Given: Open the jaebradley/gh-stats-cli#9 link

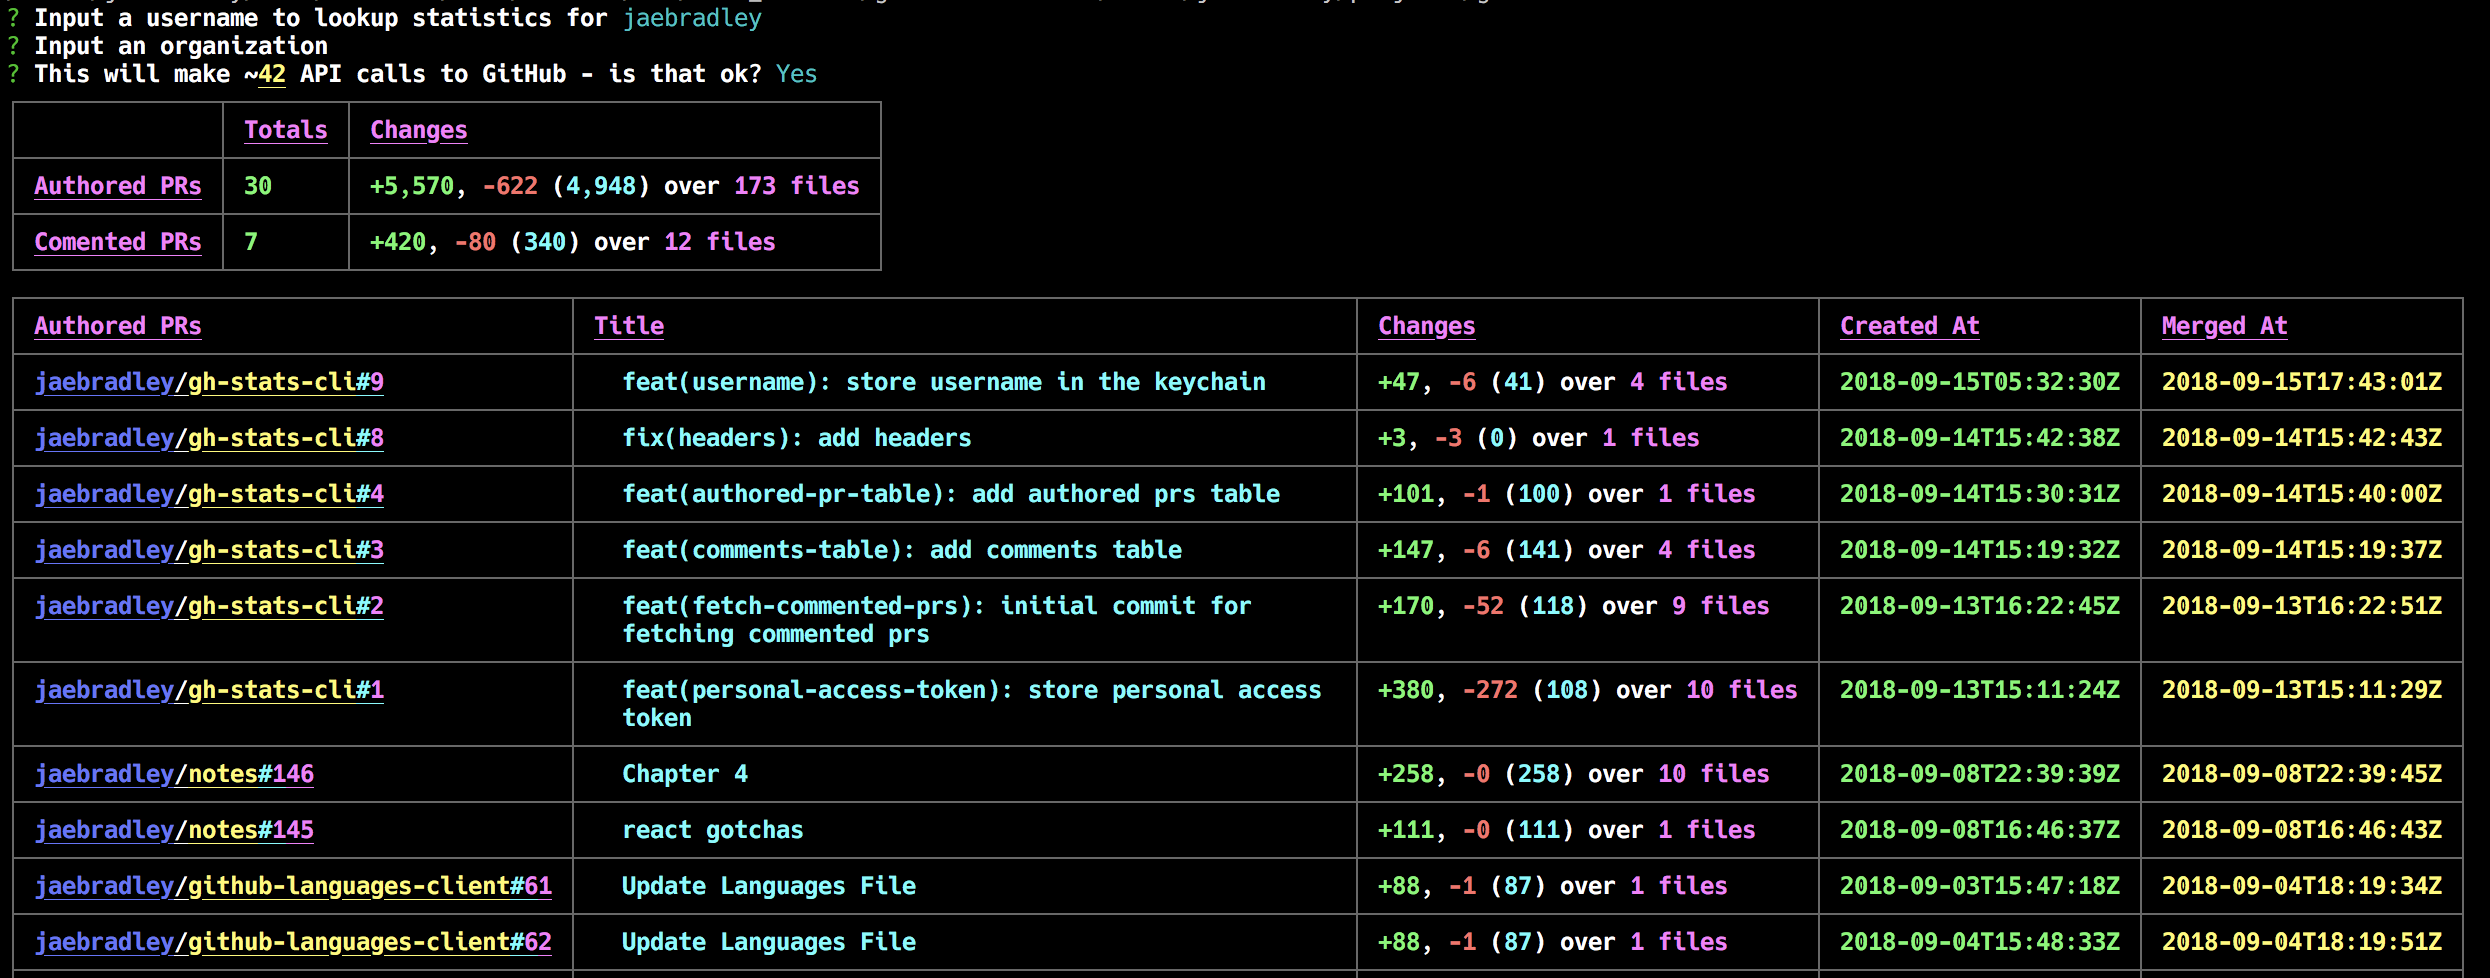Looking at the screenshot, I should tap(209, 382).
